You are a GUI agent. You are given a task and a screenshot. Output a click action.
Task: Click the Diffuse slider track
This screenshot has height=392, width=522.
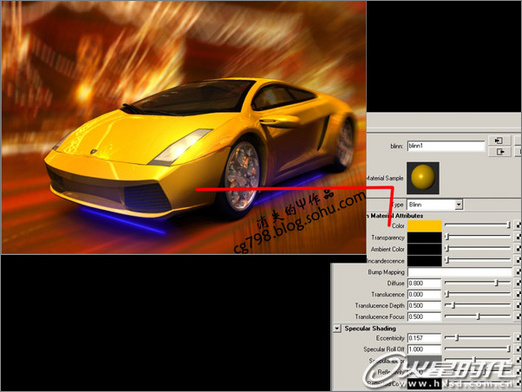tap(477, 283)
